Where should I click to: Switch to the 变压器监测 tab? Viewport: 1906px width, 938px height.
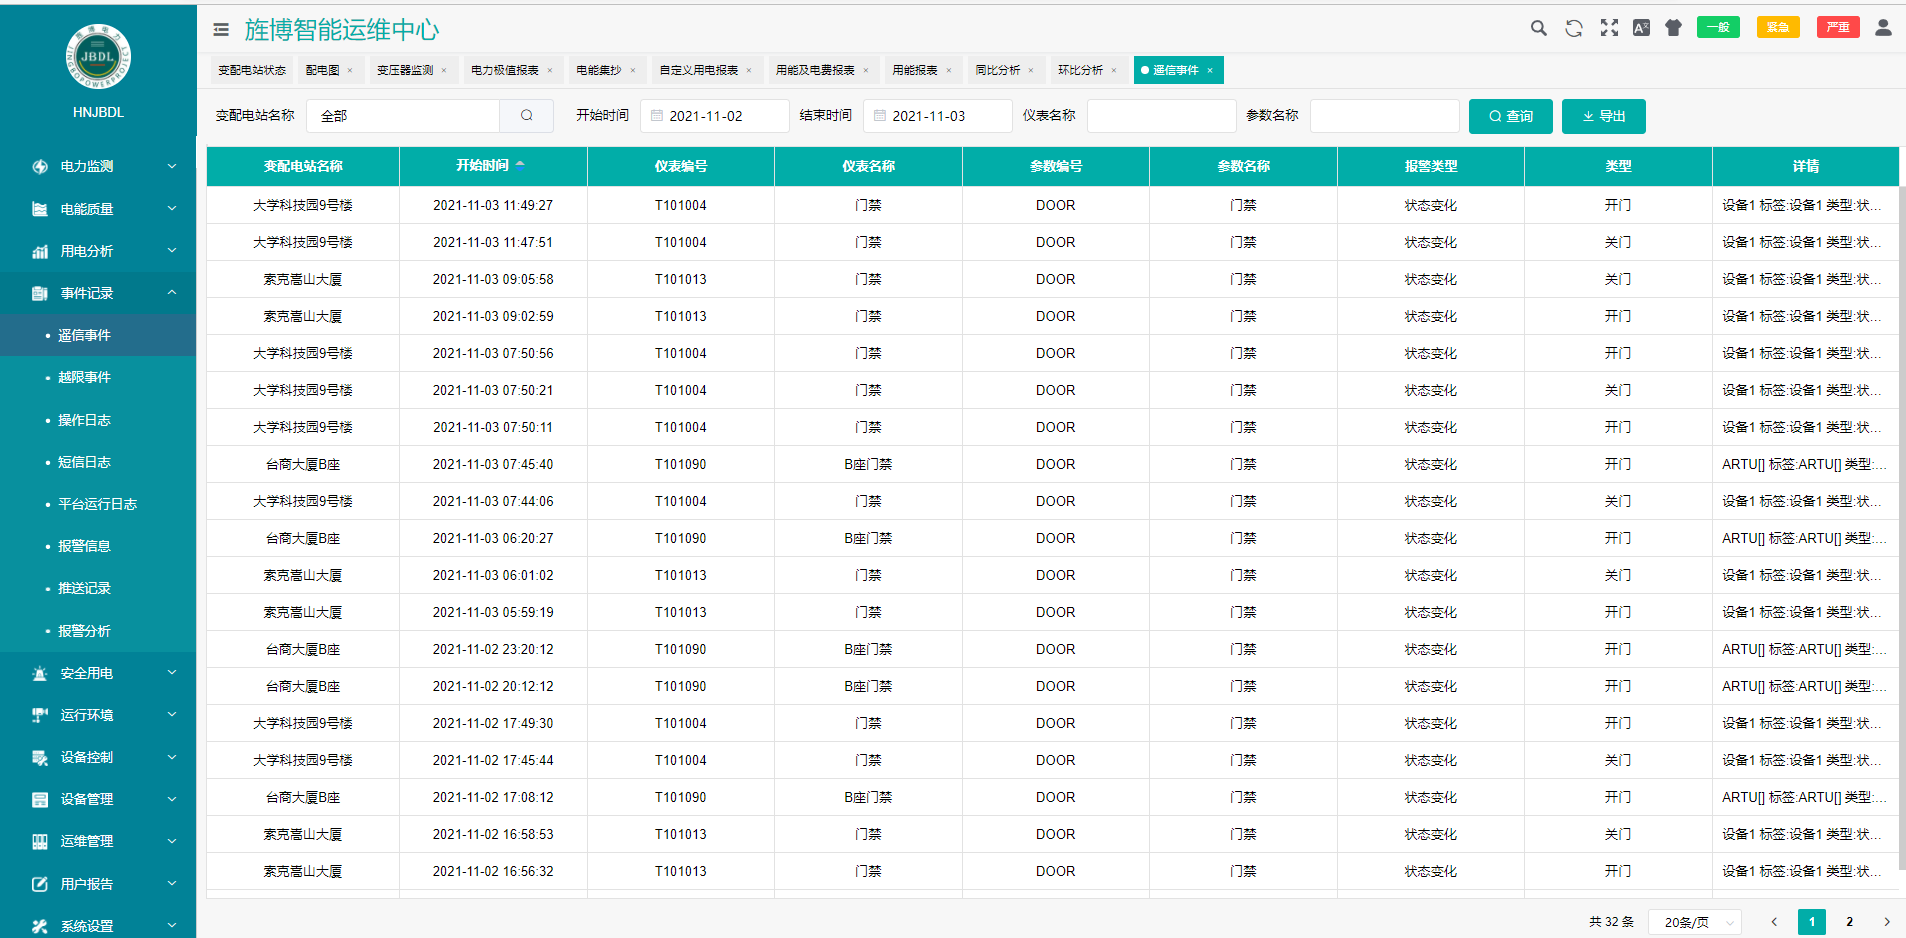point(405,71)
